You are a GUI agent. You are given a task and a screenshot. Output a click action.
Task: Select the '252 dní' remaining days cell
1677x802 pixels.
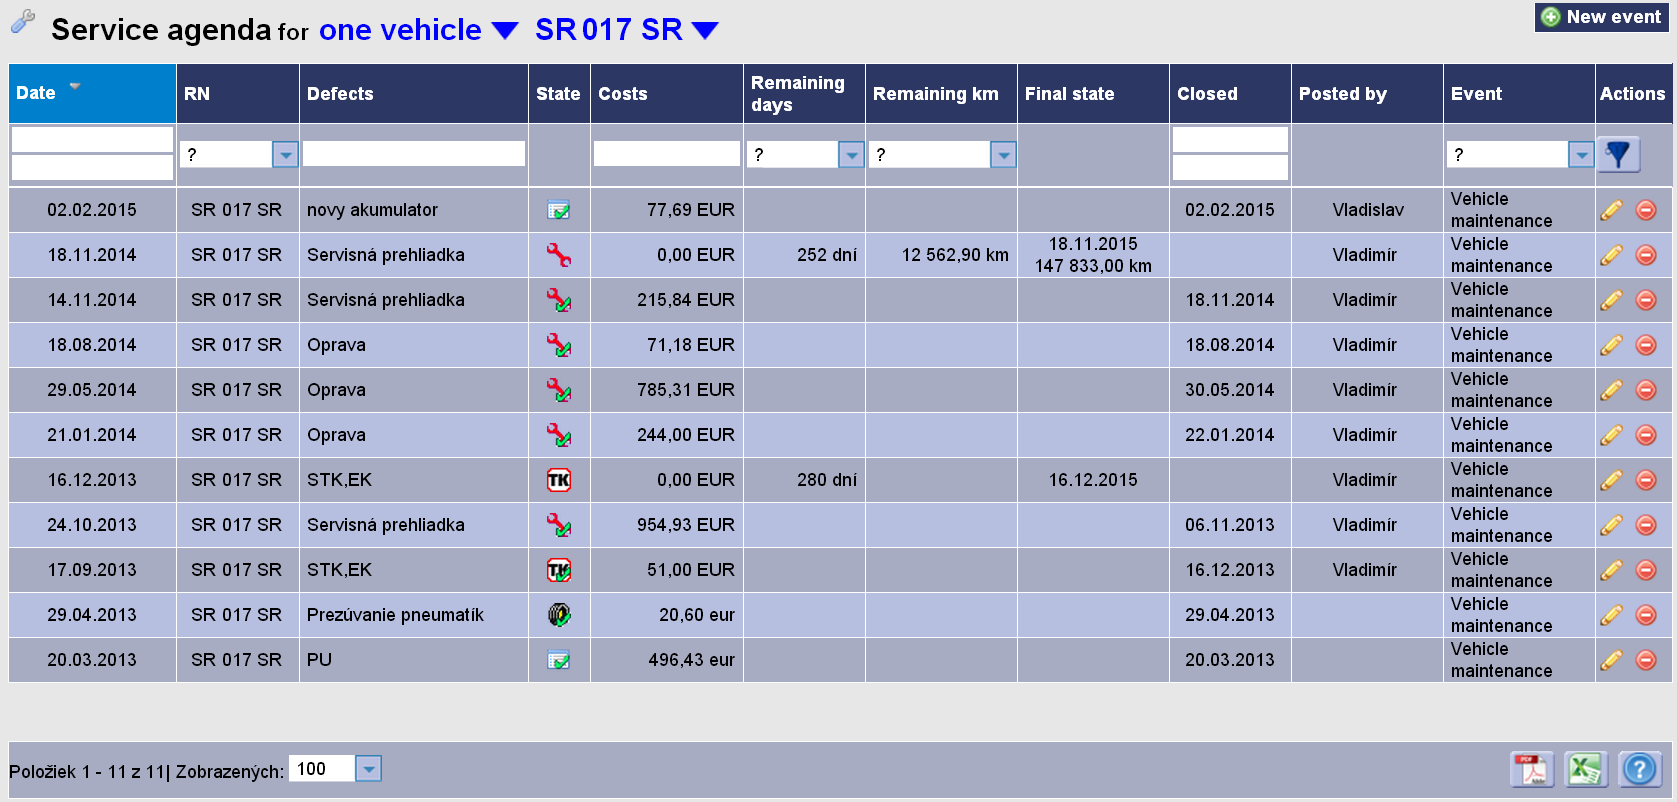tap(804, 255)
